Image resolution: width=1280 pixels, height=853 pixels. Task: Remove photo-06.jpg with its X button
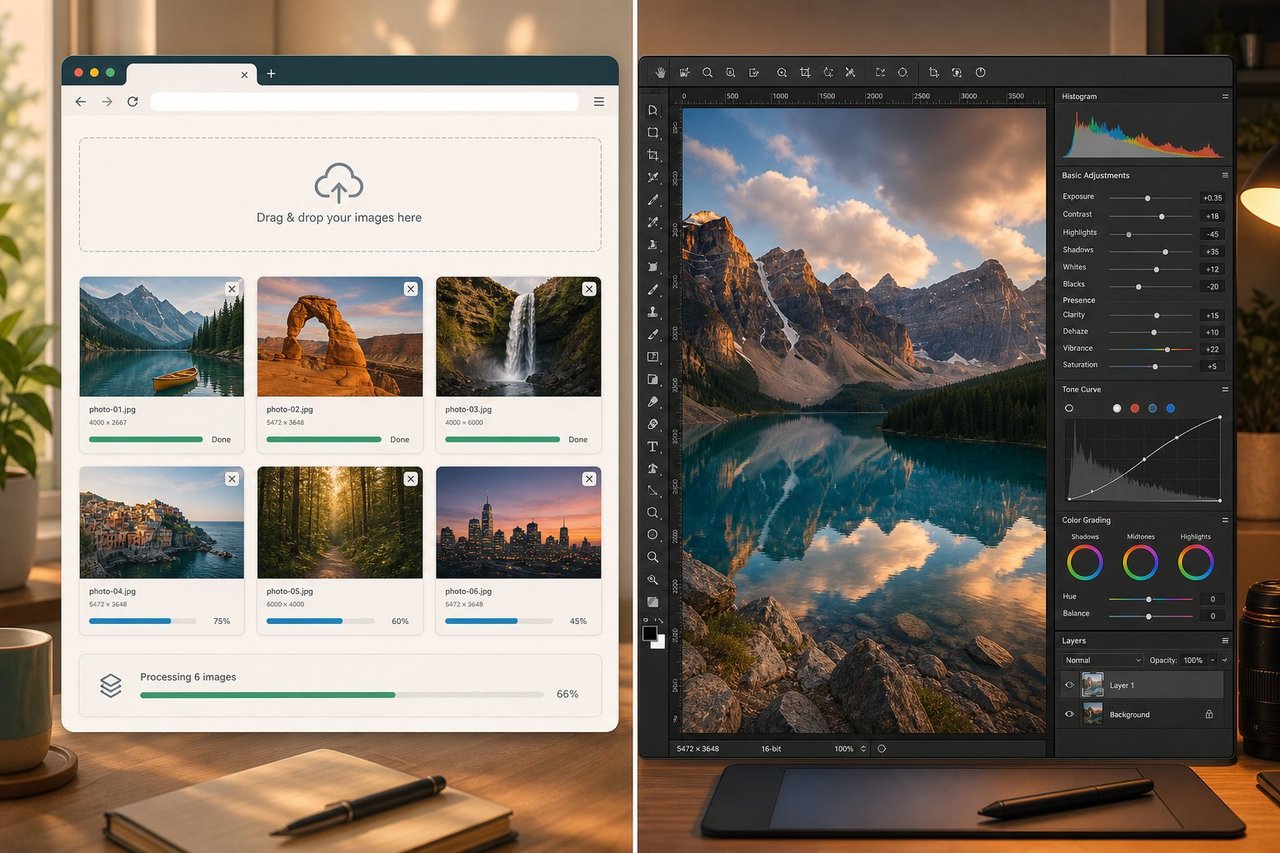click(589, 479)
